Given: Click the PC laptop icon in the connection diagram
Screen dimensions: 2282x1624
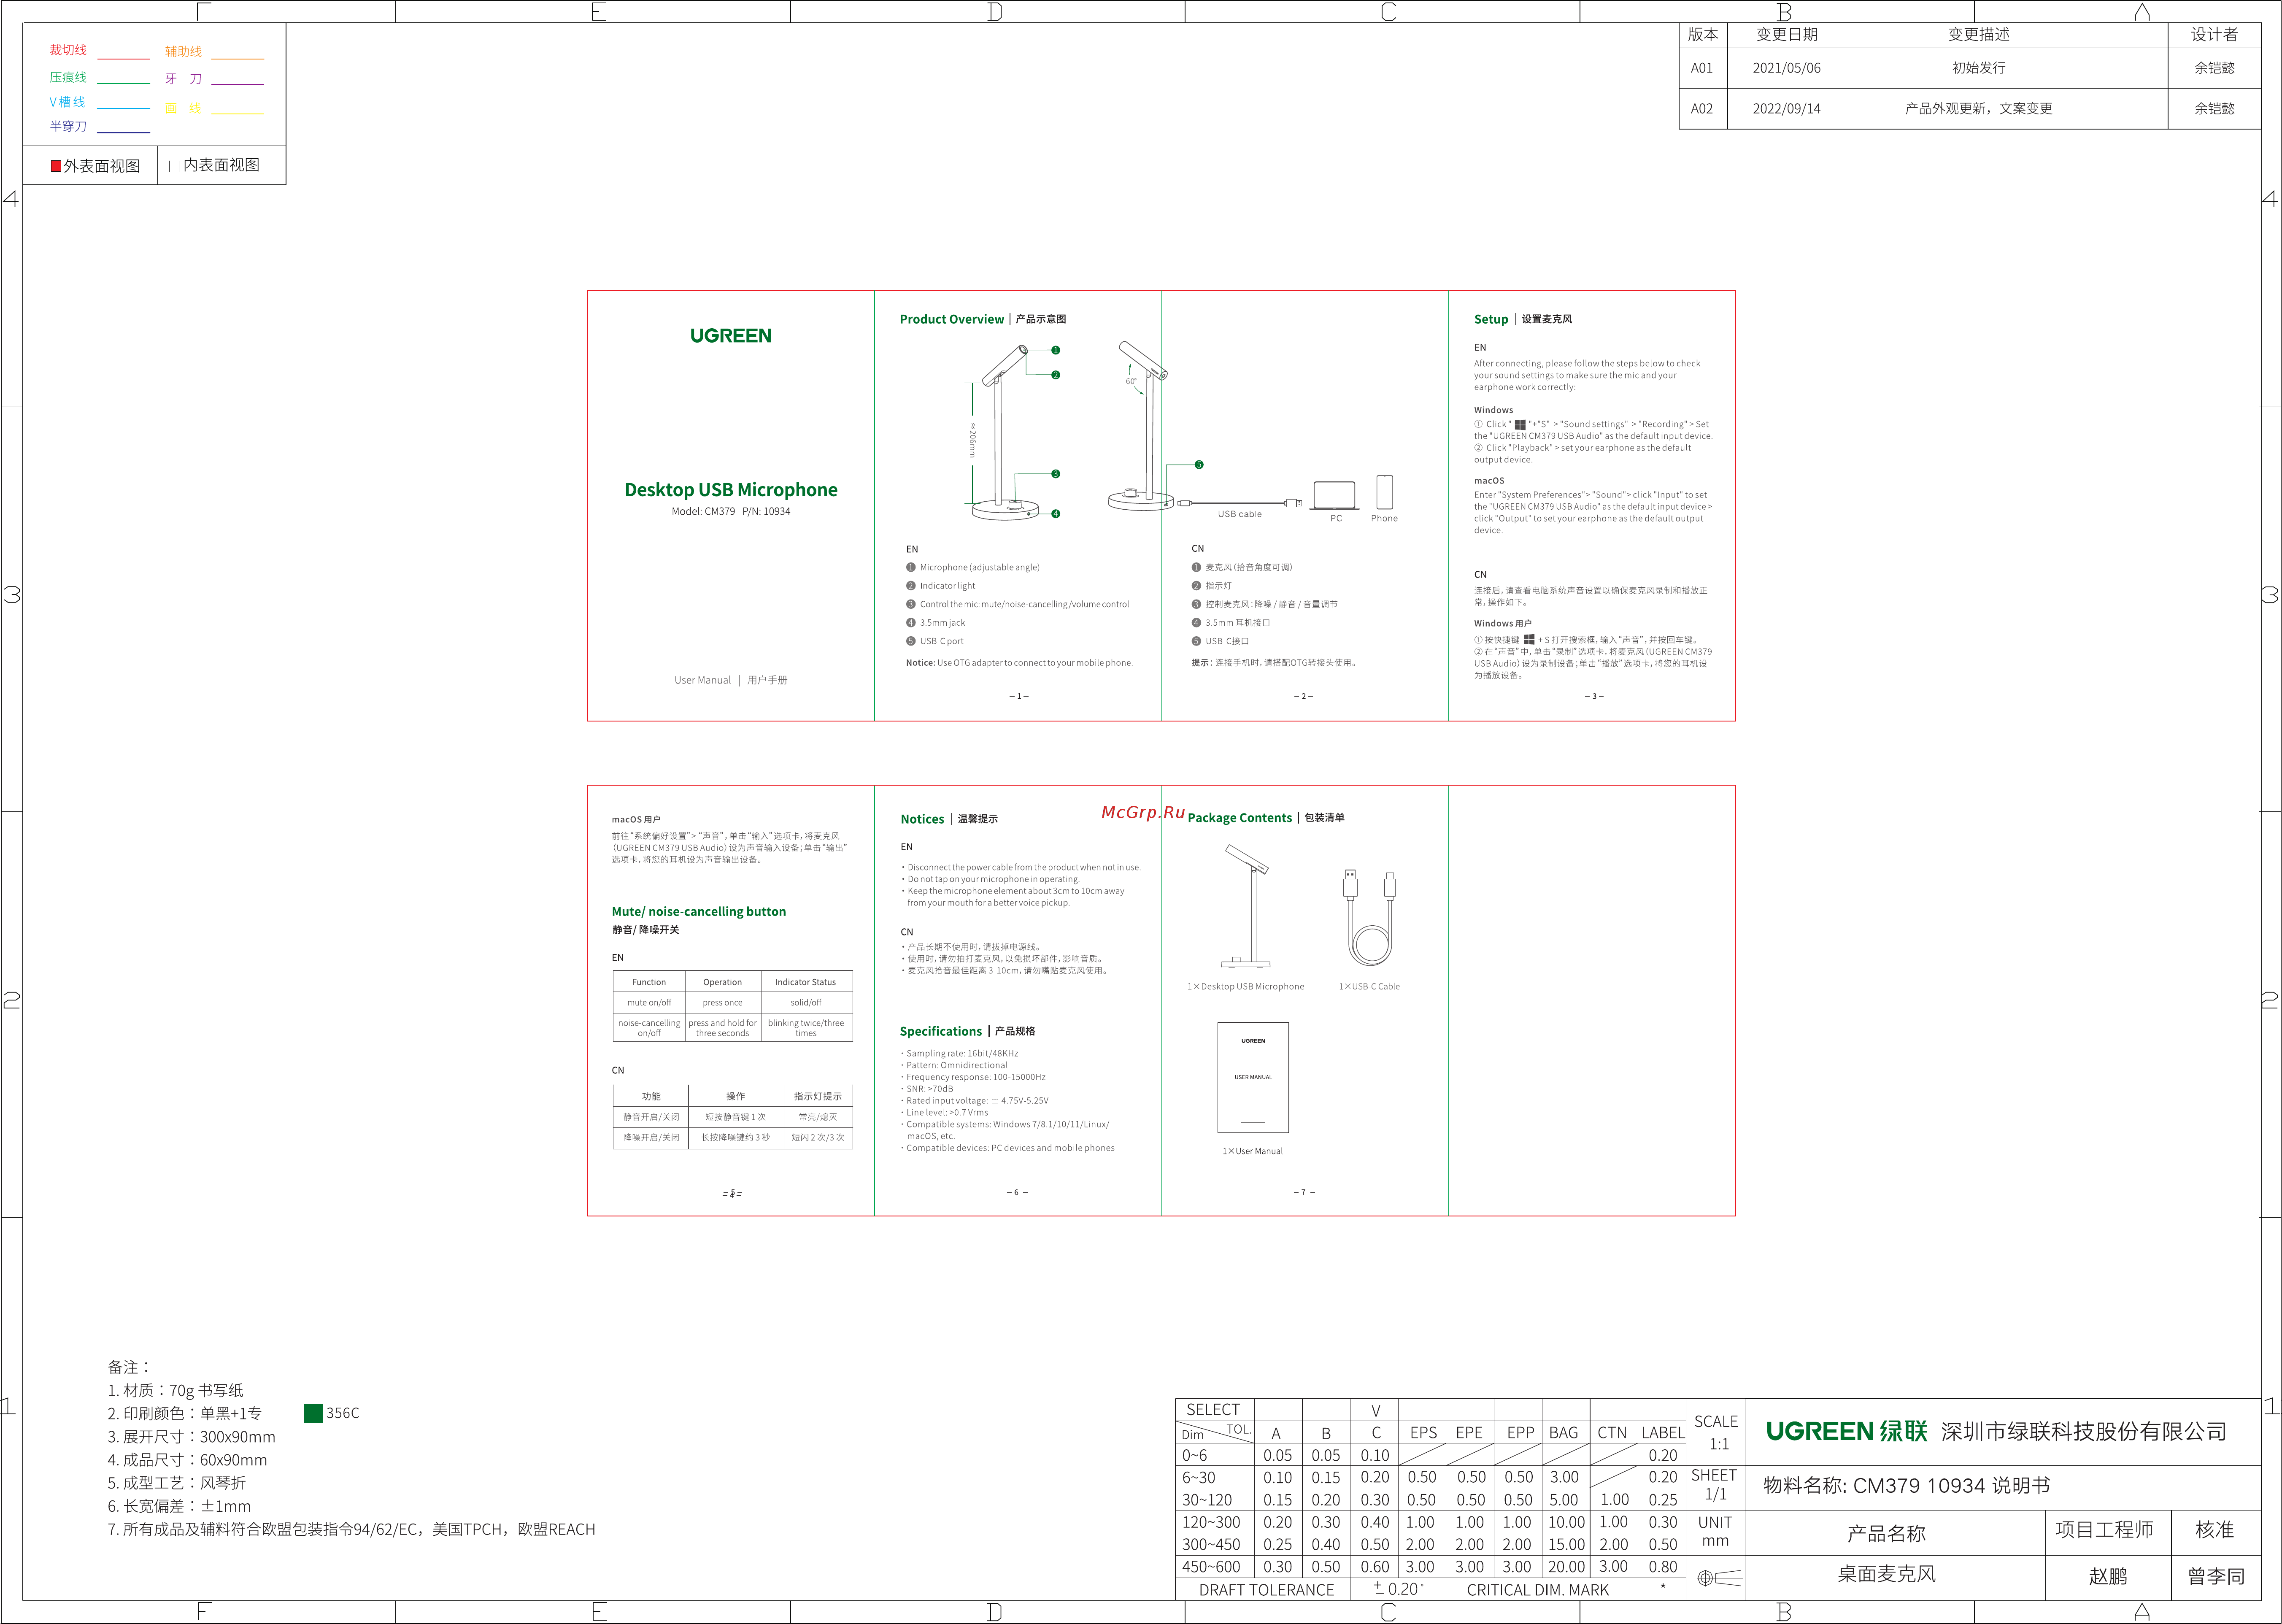Looking at the screenshot, I should pyautogui.click(x=1335, y=496).
